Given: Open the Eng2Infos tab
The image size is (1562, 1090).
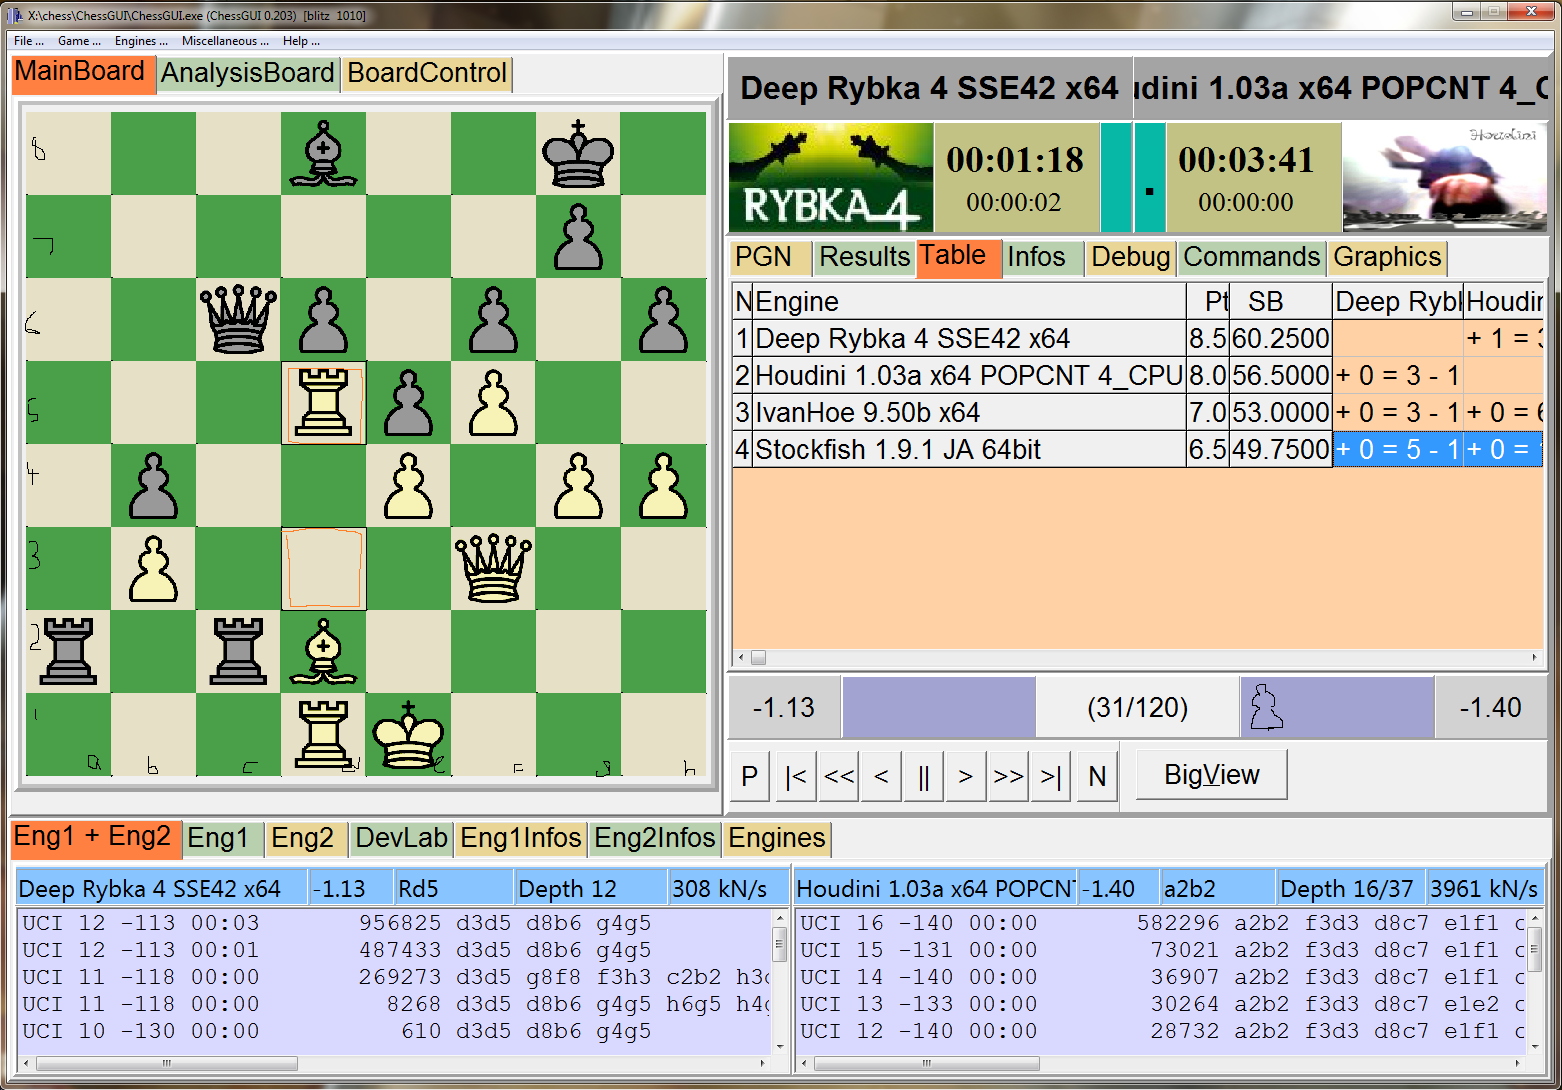Looking at the screenshot, I should (x=655, y=838).
